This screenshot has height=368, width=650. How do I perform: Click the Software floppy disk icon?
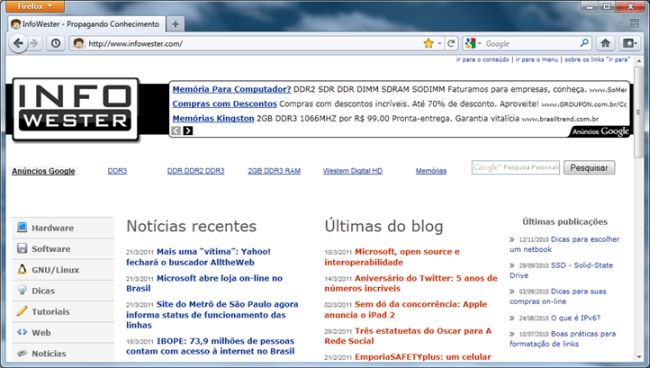point(22,248)
